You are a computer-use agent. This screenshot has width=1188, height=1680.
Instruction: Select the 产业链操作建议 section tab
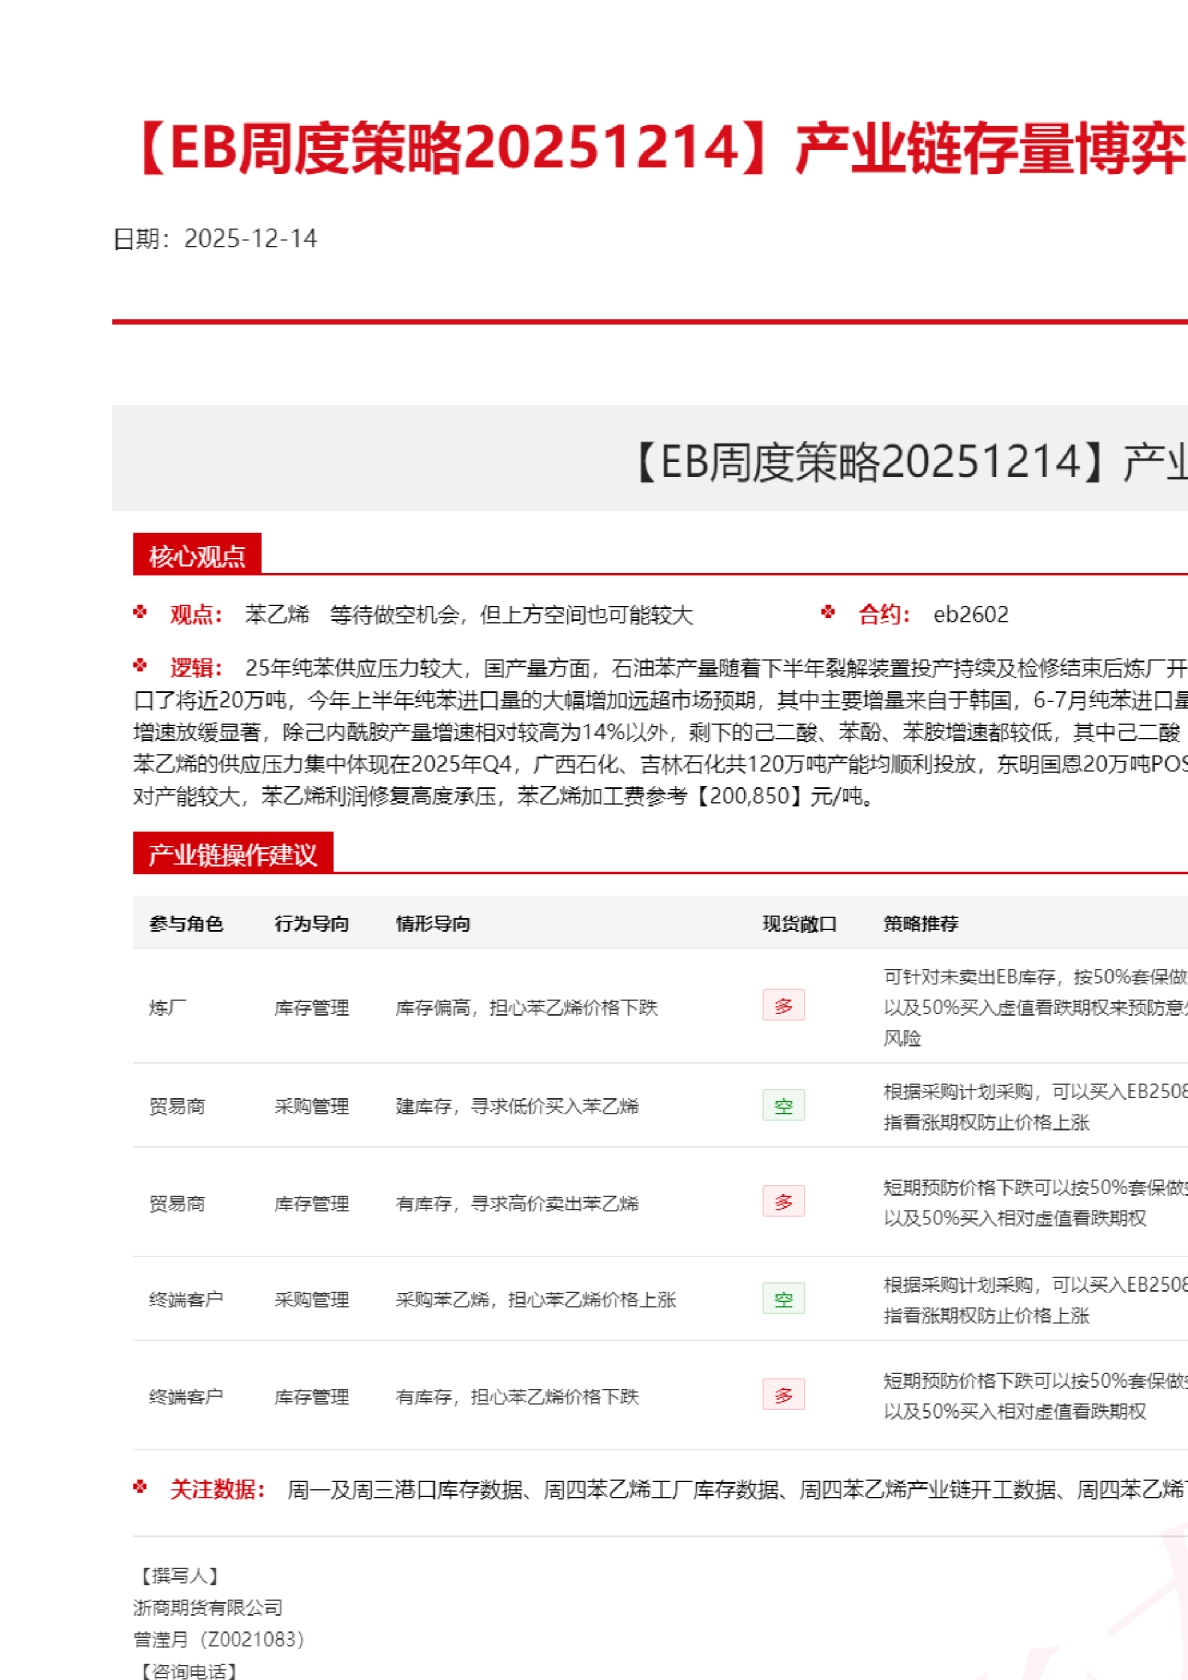[x=232, y=854]
